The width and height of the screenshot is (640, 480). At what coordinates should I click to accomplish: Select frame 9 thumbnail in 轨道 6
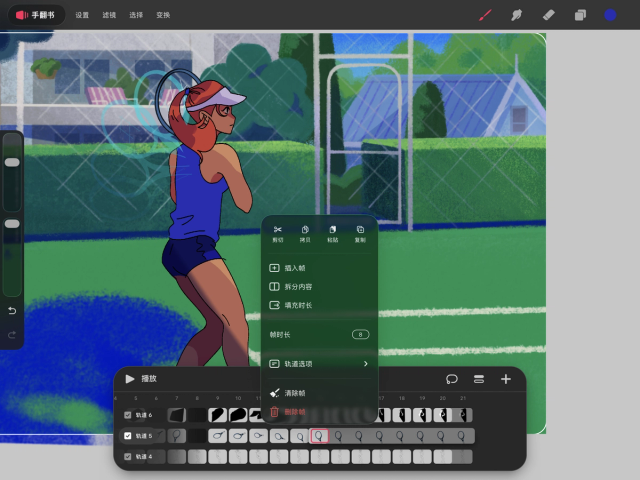(218, 415)
